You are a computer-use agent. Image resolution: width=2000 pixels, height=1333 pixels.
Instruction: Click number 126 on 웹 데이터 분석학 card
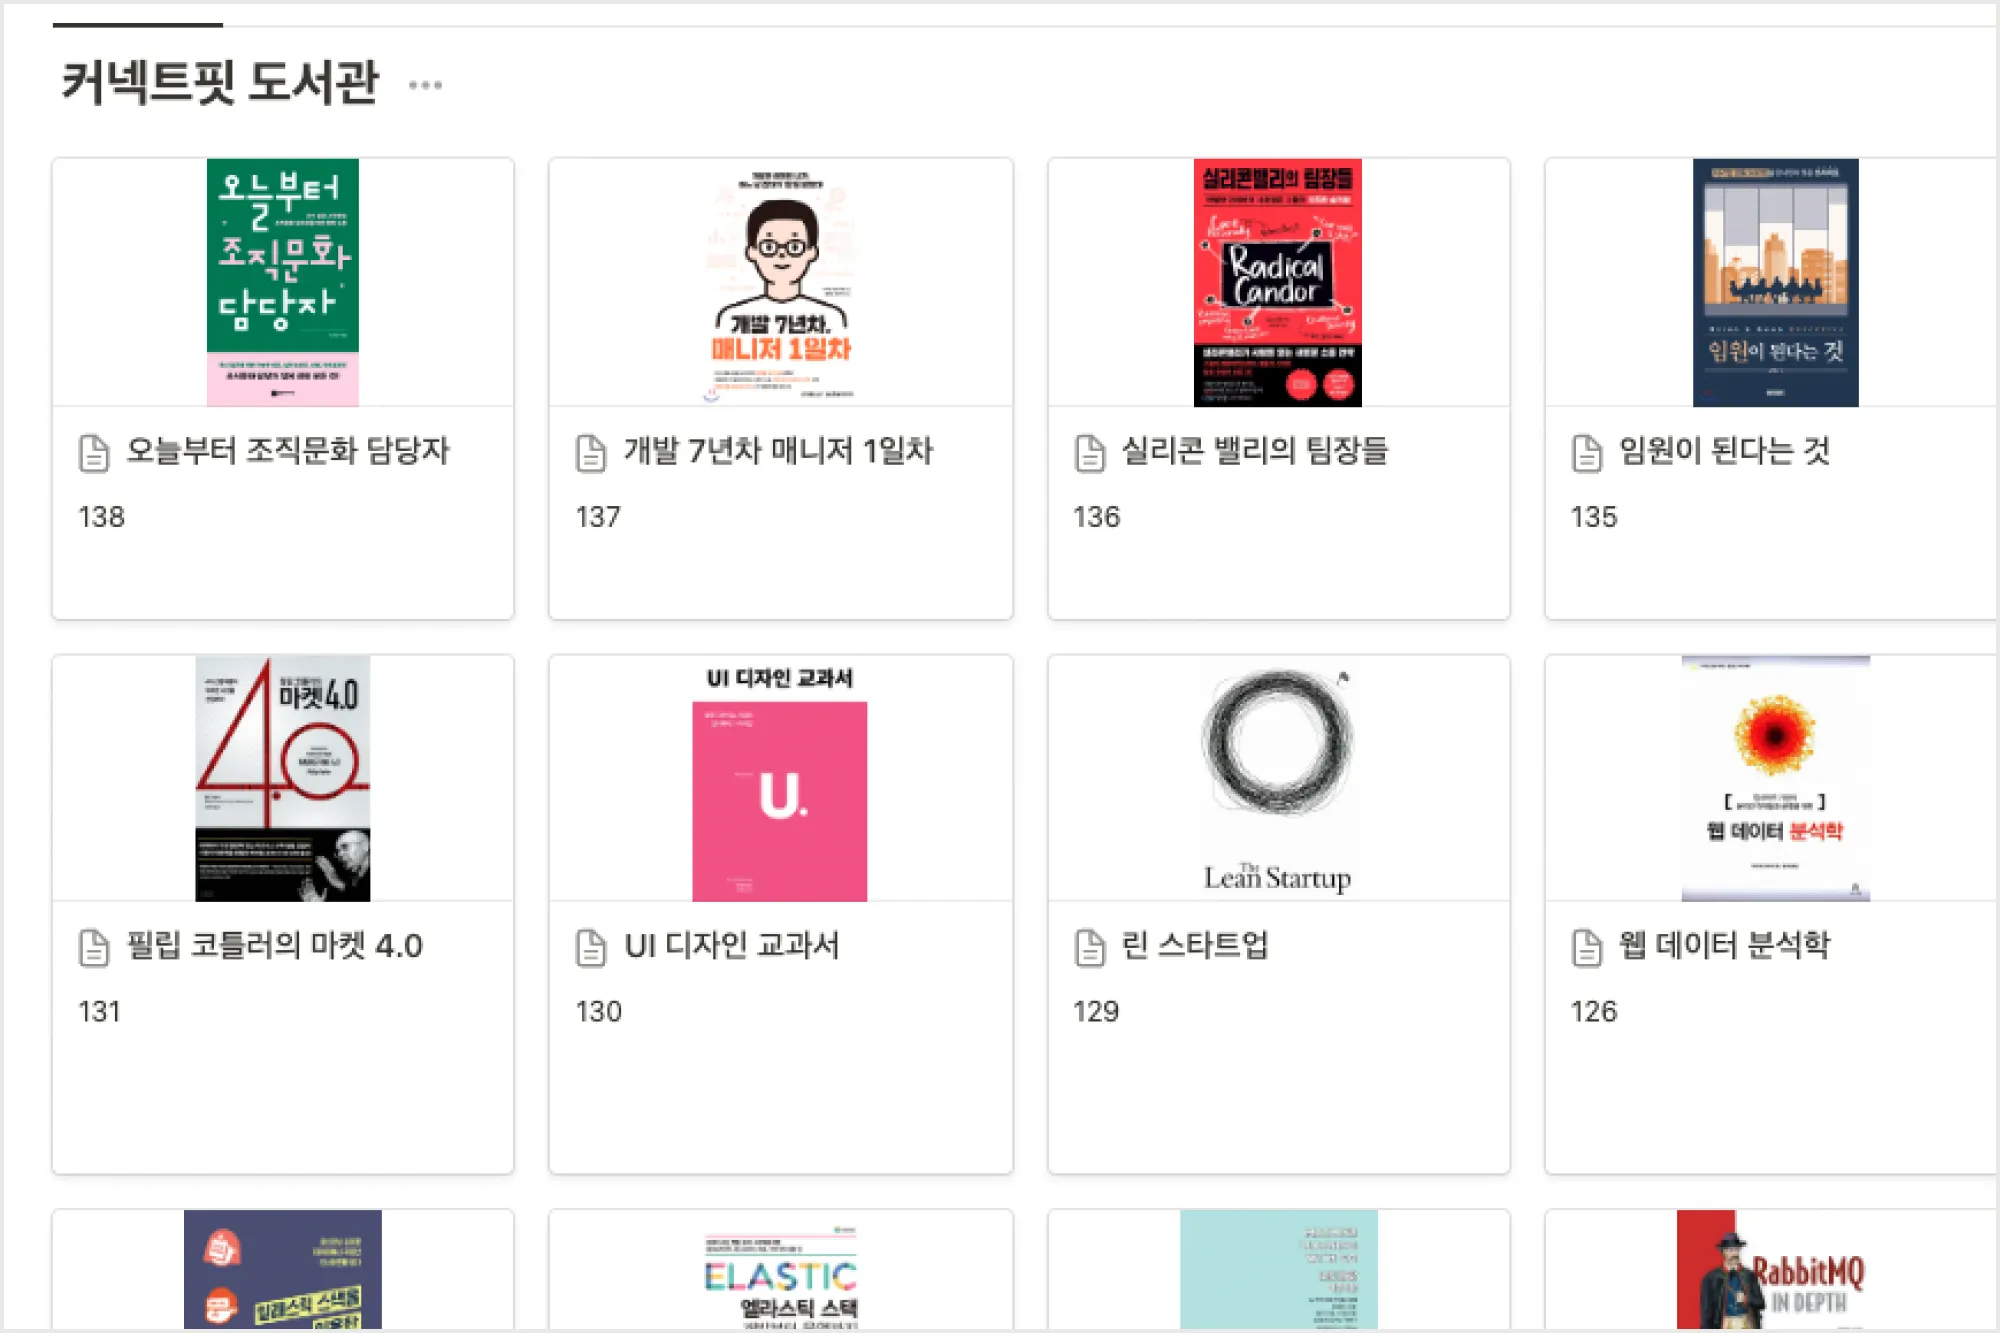coord(1593,1012)
